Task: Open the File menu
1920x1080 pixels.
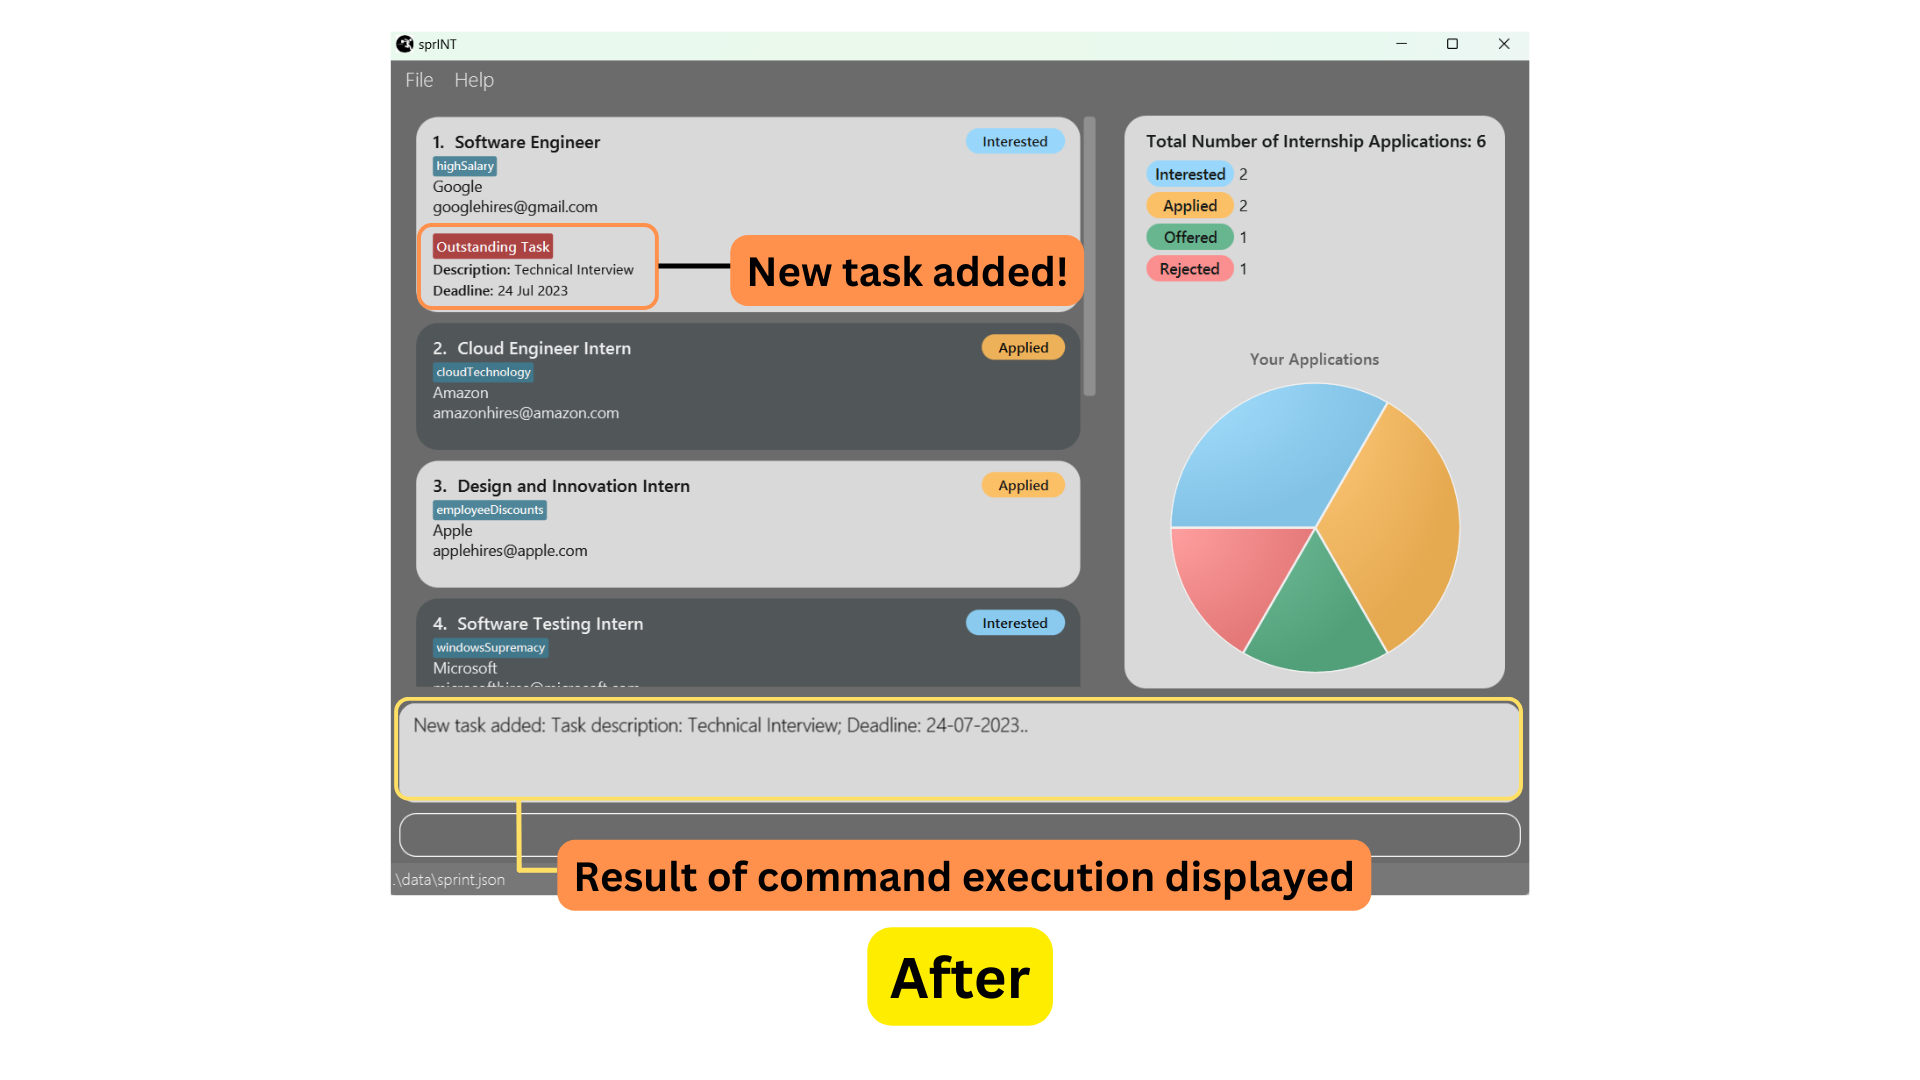Action: click(419, 79)
